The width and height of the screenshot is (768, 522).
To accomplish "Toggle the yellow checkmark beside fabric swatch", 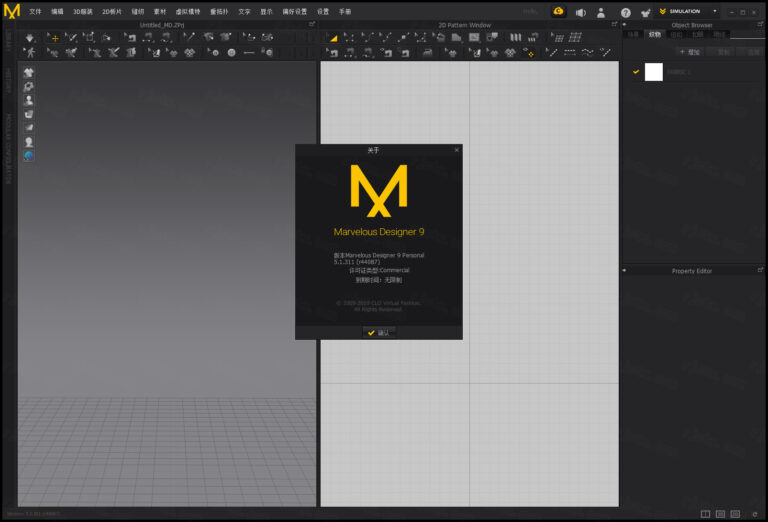I will point(636,71).
